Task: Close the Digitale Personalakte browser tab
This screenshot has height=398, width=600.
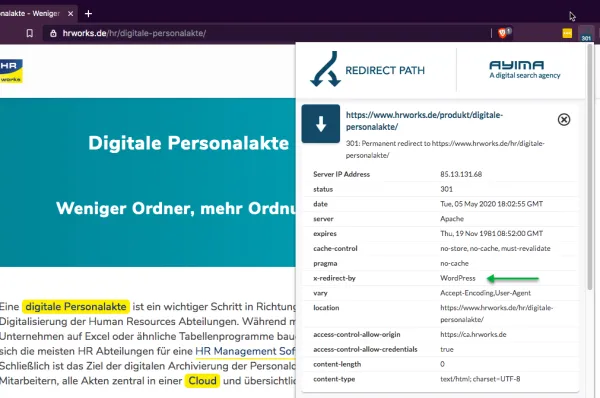Action: (x=70, y=14)
